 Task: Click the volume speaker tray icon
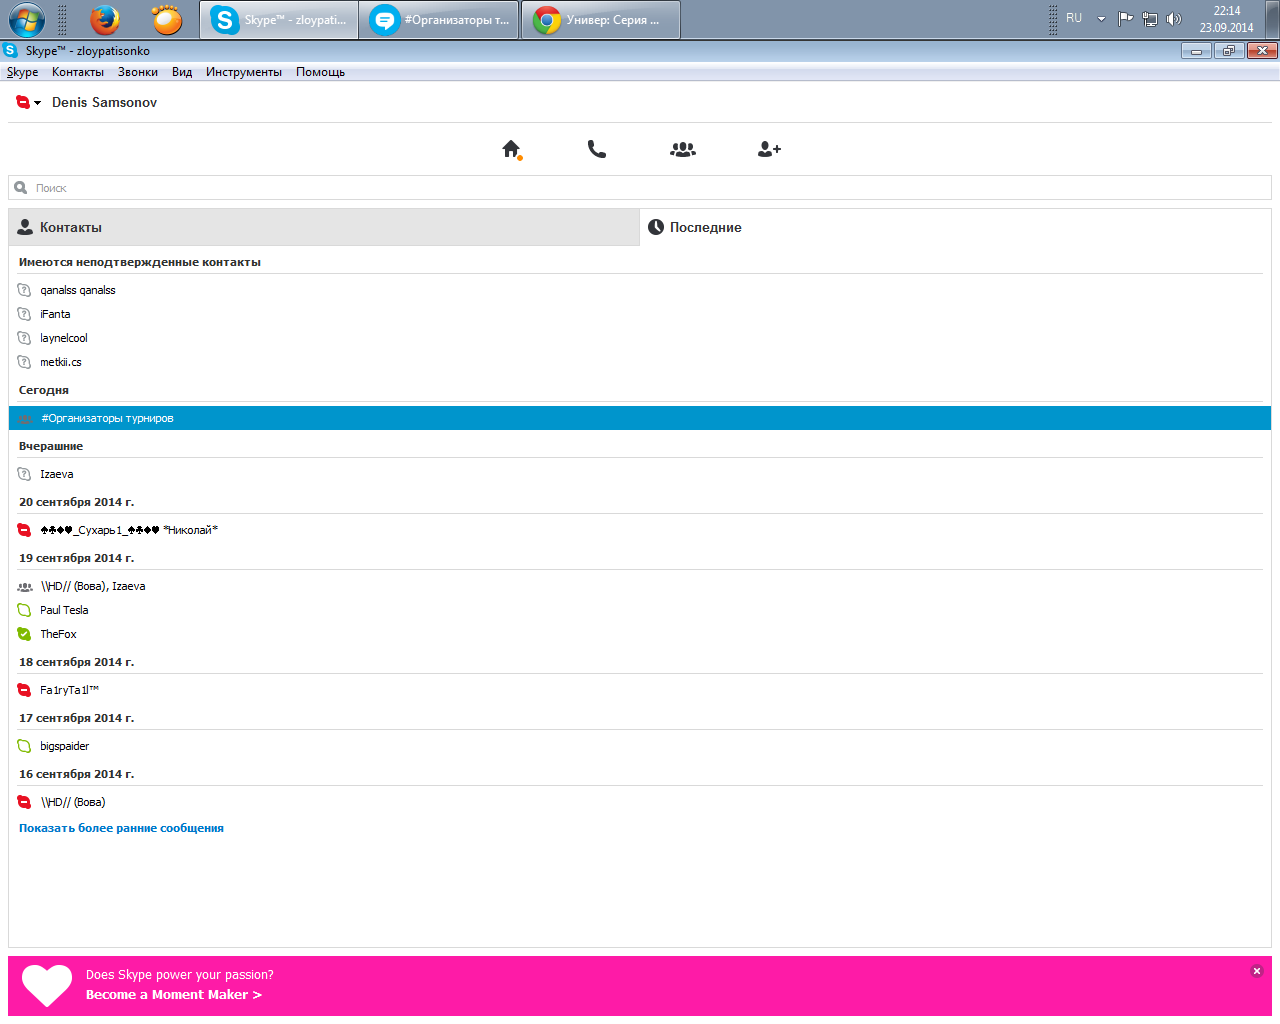(x=1174, y=19)
